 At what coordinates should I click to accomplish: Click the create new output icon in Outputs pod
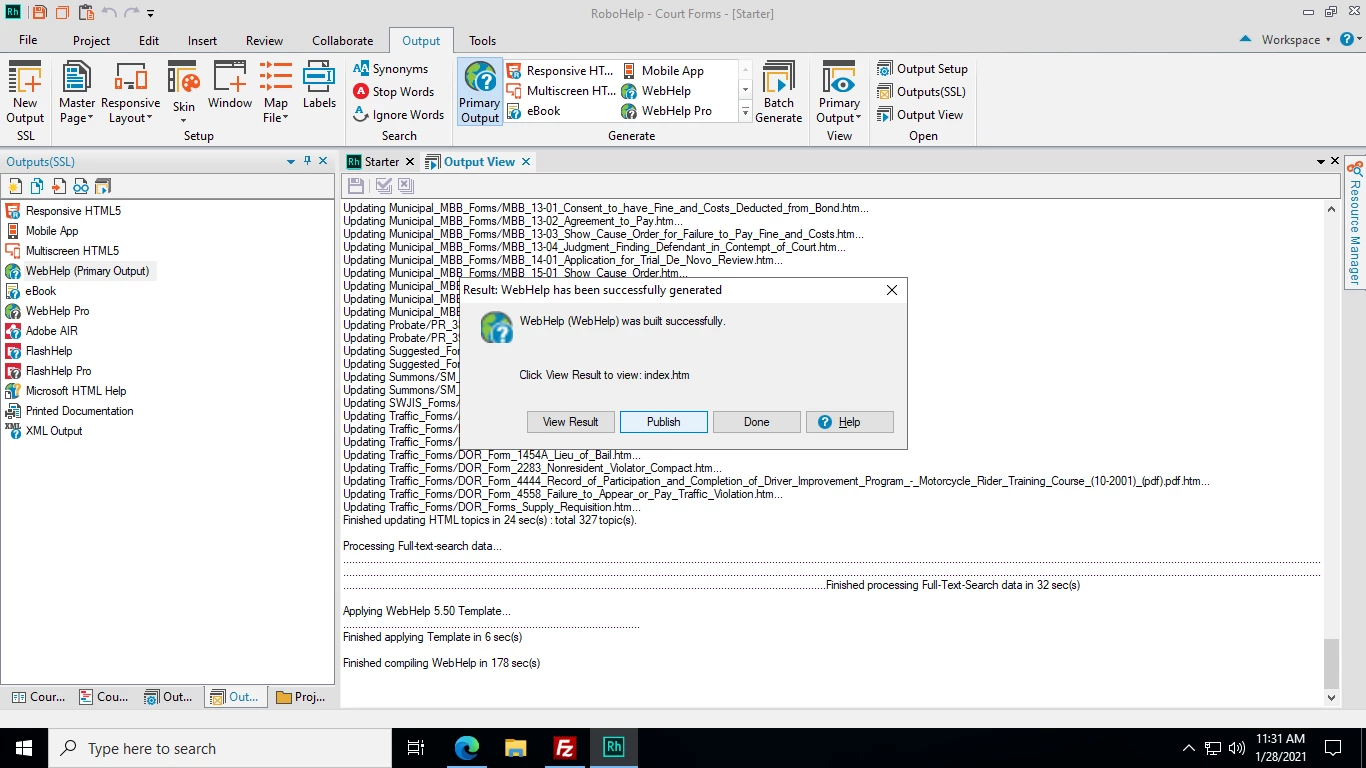(14, 186)
